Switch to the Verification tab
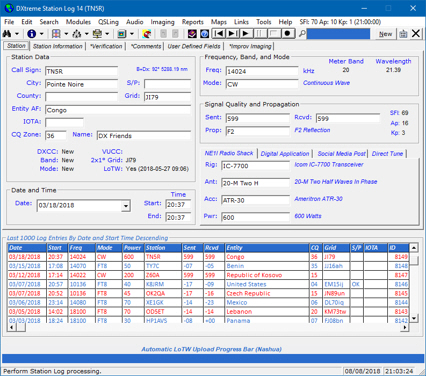The image size is (426, 376). click(106, 46)
